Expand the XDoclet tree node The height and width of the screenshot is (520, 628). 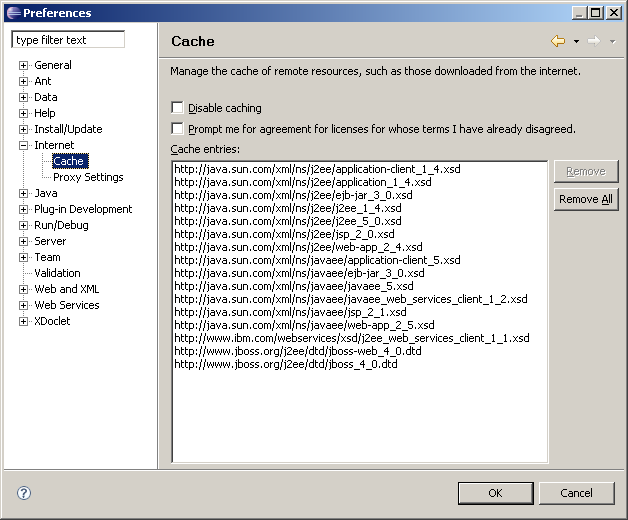[x=23, y=322]
